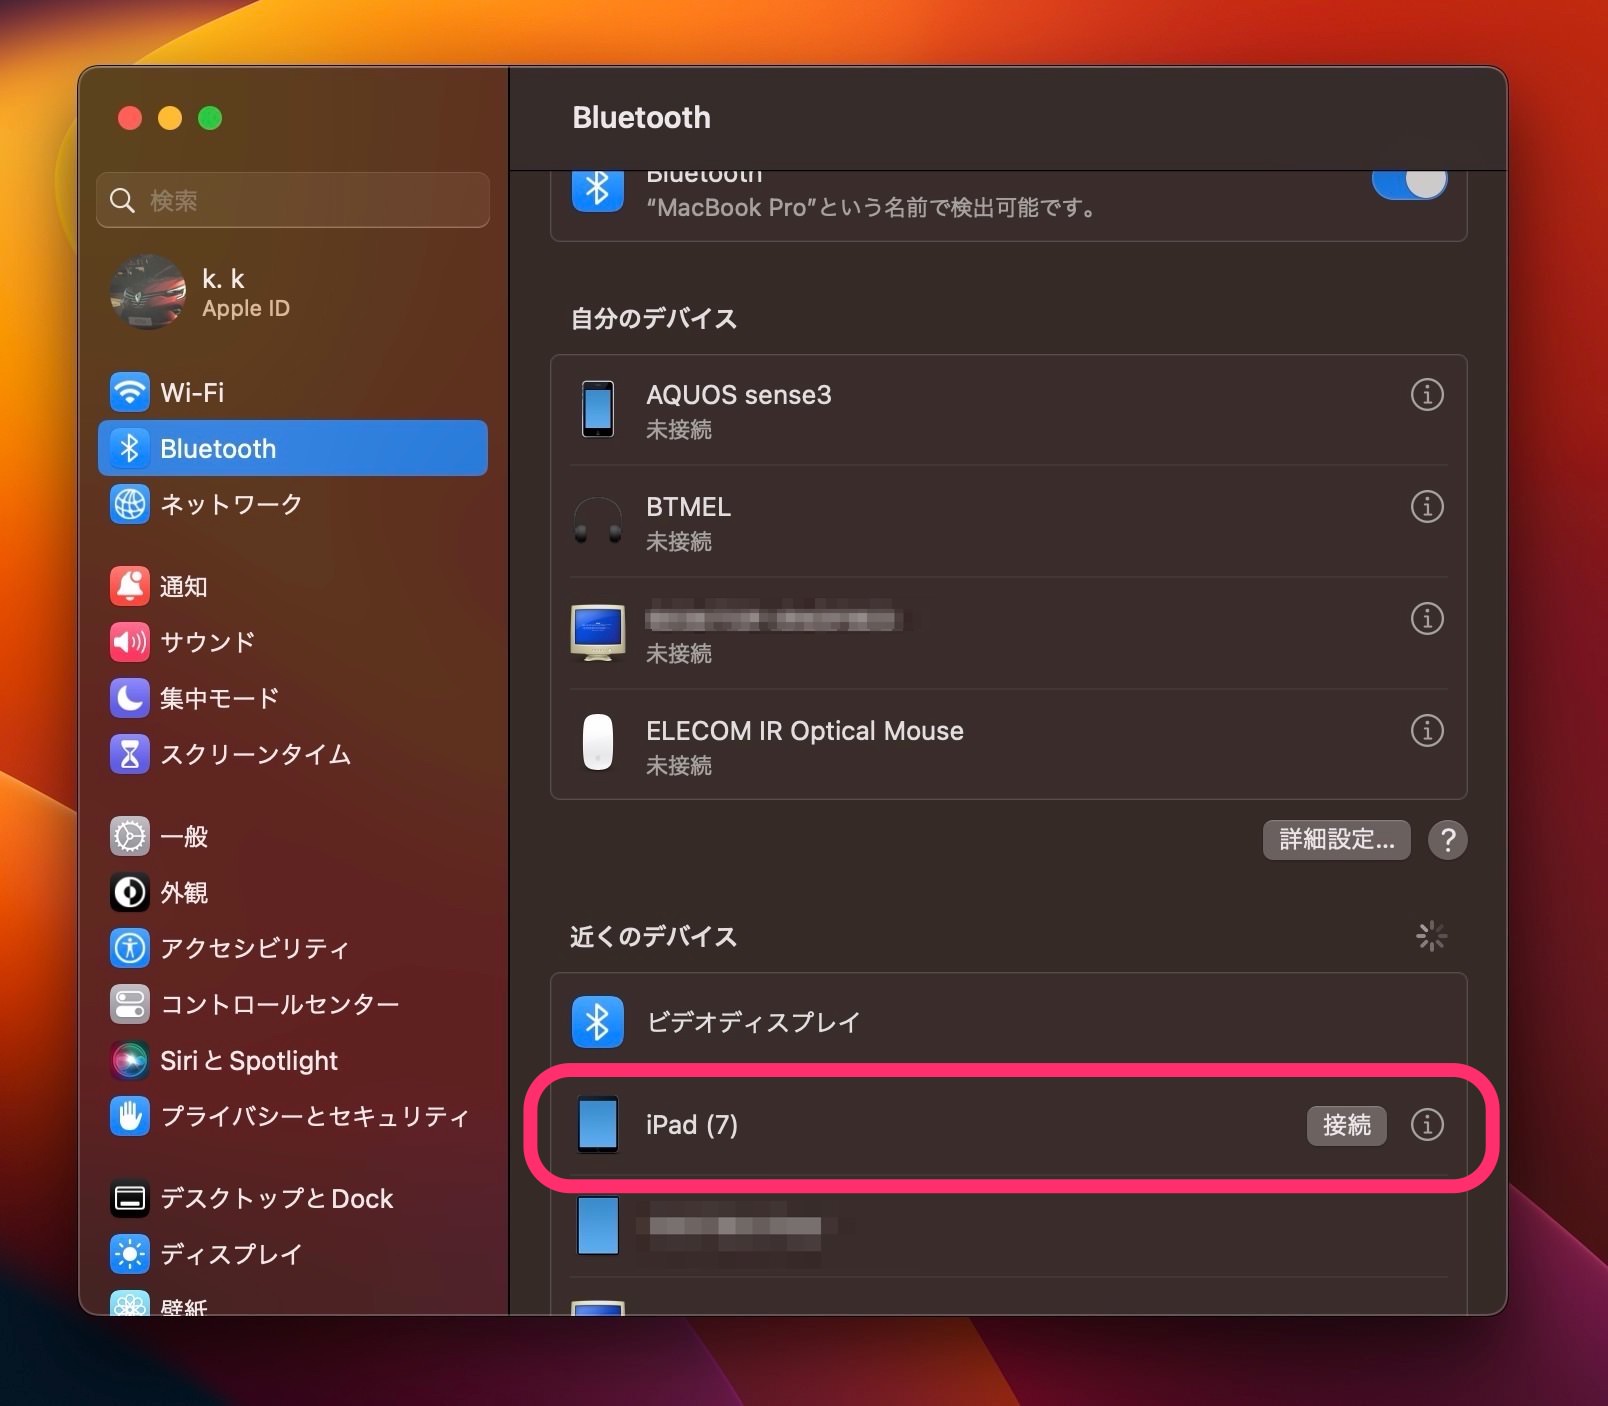Viewport: 1608px width, 1406px height.
Task: Open 通知 settings
Action: (x=293, y=586)
